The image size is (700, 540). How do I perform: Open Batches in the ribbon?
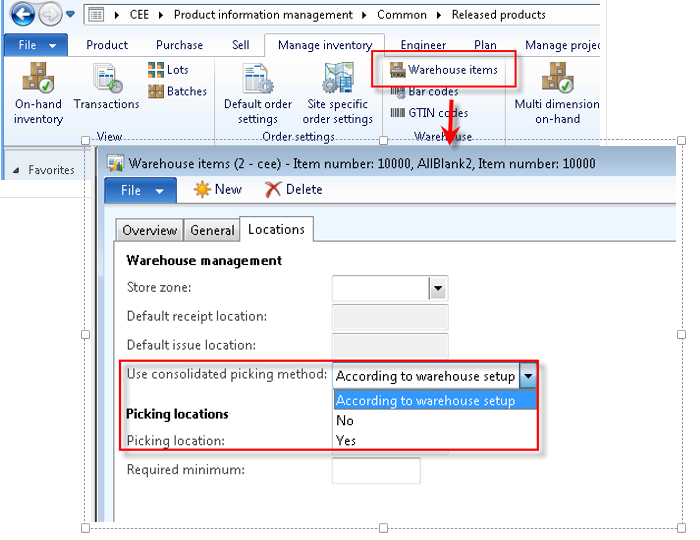177,91
